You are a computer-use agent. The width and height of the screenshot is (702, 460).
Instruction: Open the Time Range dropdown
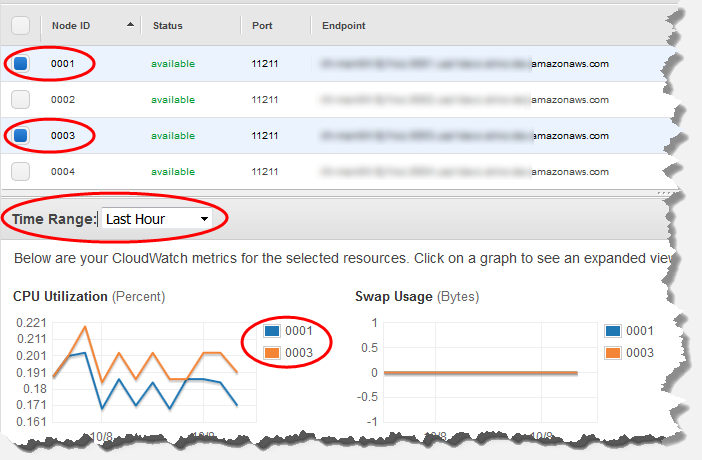158,219
